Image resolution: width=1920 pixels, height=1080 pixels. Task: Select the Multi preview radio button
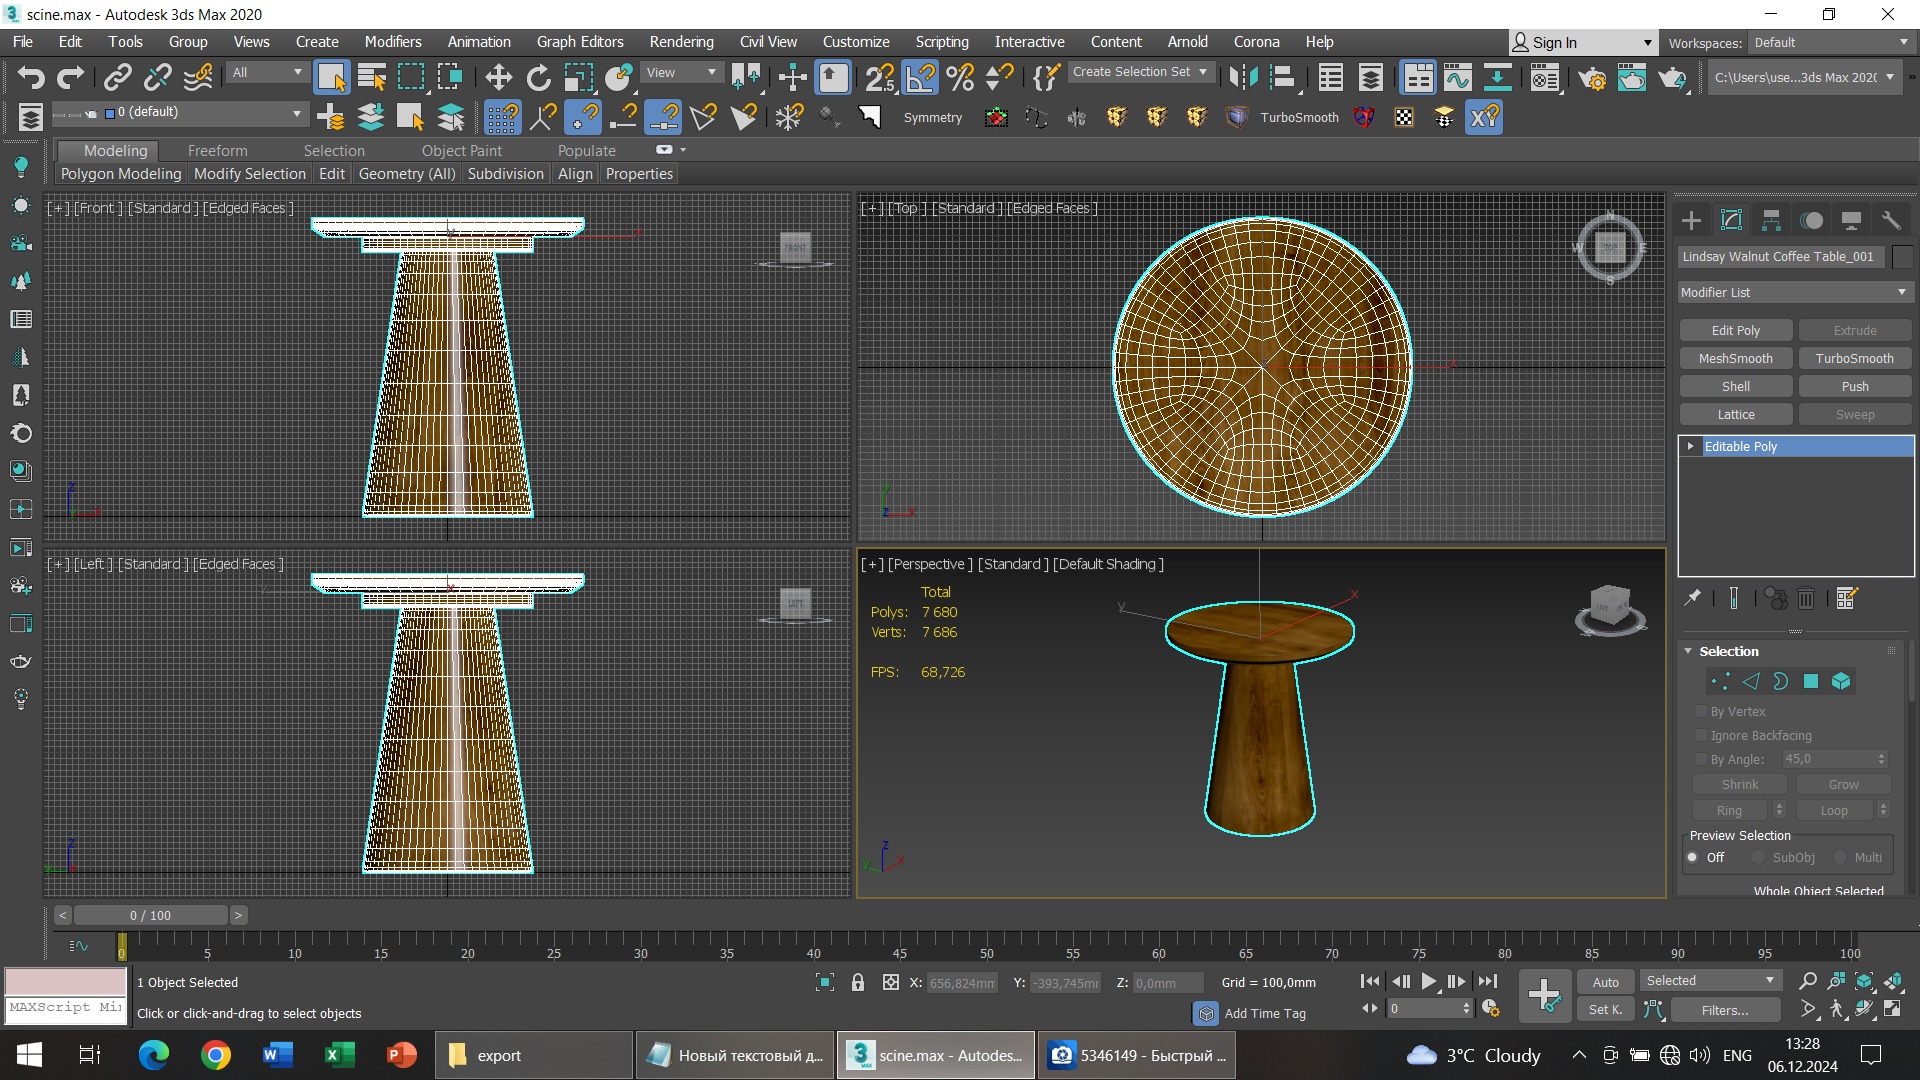click(x=1840, y=857)
